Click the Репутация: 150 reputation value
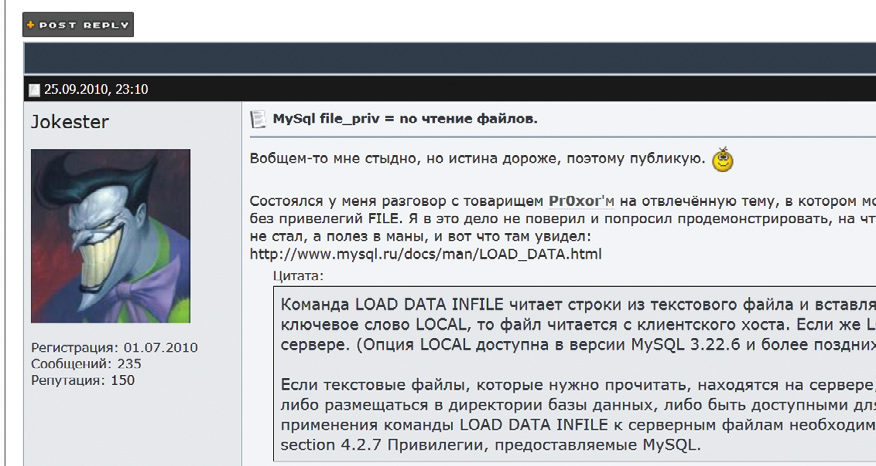Viewport: 876px width, 466px height. point(83,380)
